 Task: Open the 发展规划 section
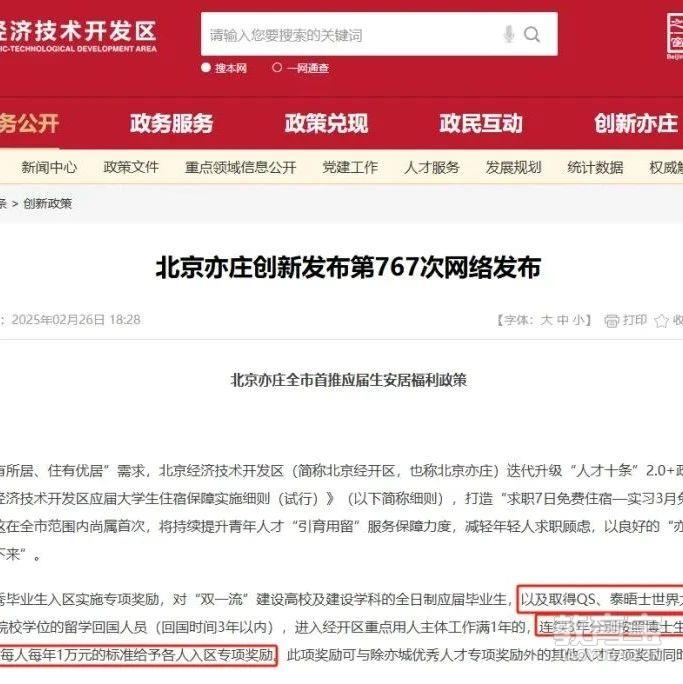pyautogui.click(x=513, y=168)
